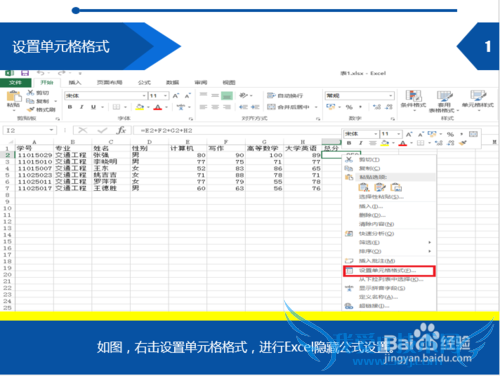
Task: Click the Redo arrow in quick access toolbar
Action: (x=61, y=73)
